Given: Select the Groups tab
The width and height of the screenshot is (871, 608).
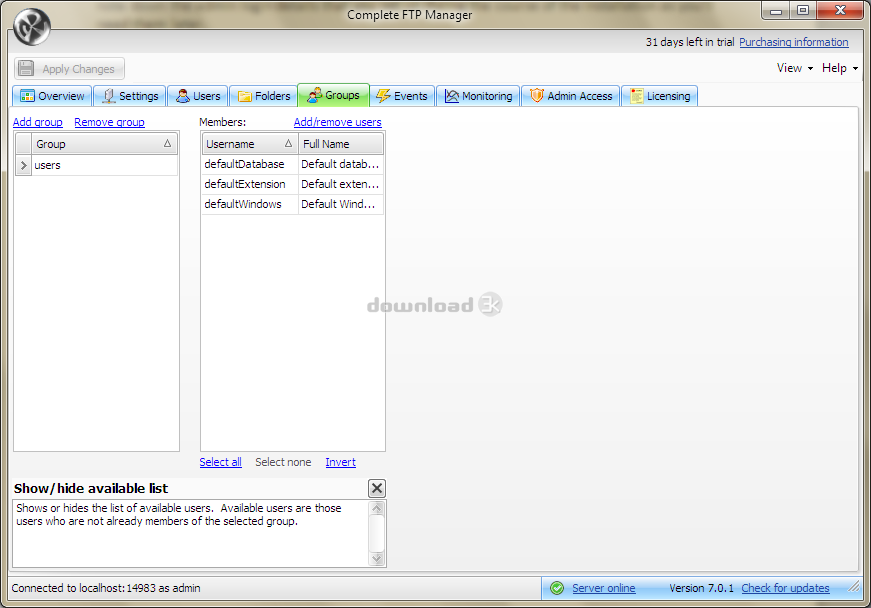Looking at the screenshot, I should click(333, 95).
